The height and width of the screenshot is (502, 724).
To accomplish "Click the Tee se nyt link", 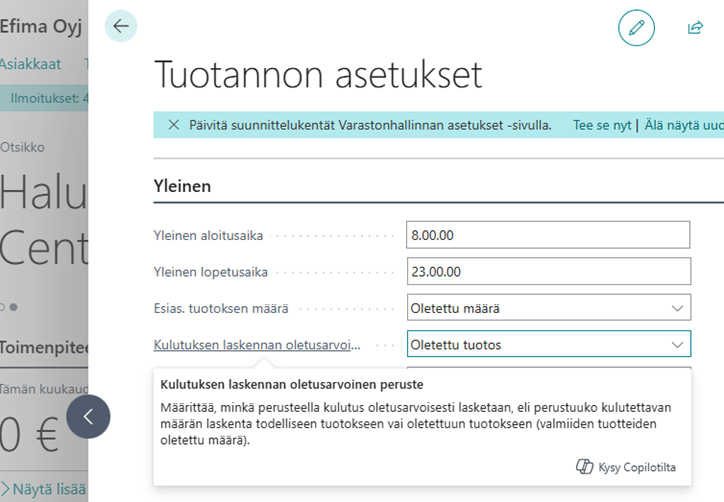I will click(602, 125).
